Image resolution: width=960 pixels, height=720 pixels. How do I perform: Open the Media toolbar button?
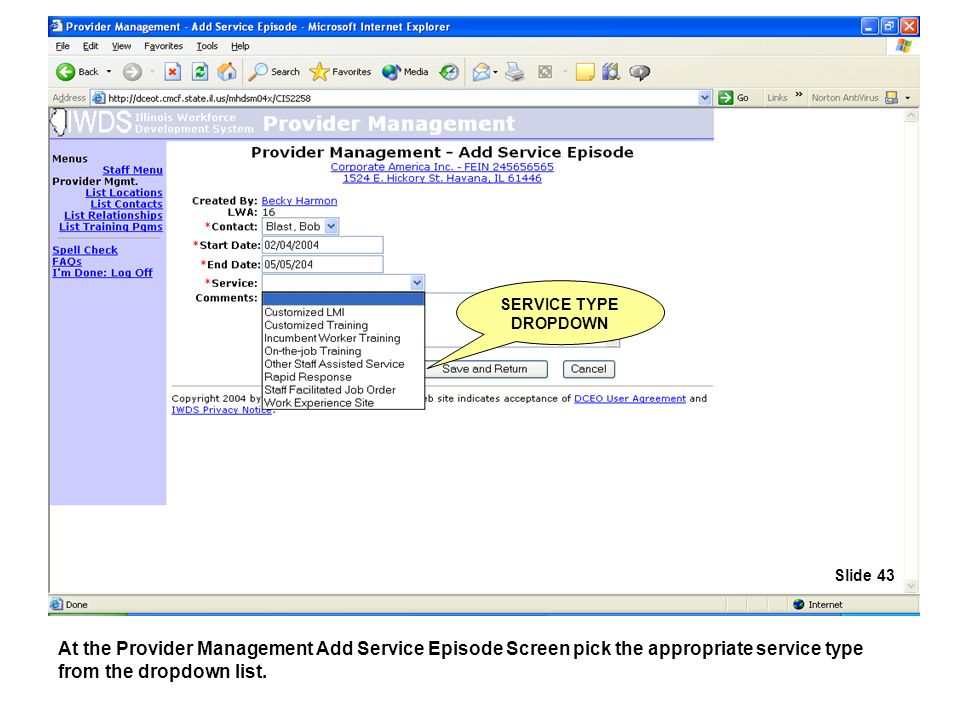405,72
